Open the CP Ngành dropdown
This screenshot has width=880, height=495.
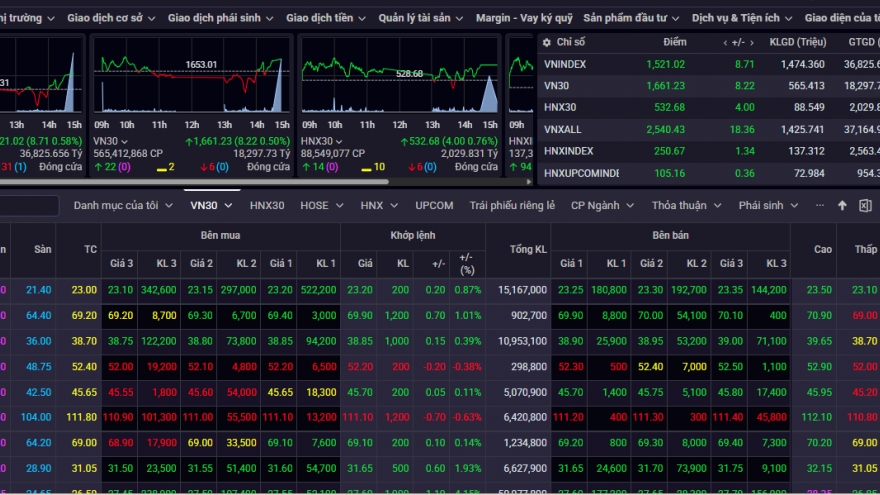coord(602,205)
